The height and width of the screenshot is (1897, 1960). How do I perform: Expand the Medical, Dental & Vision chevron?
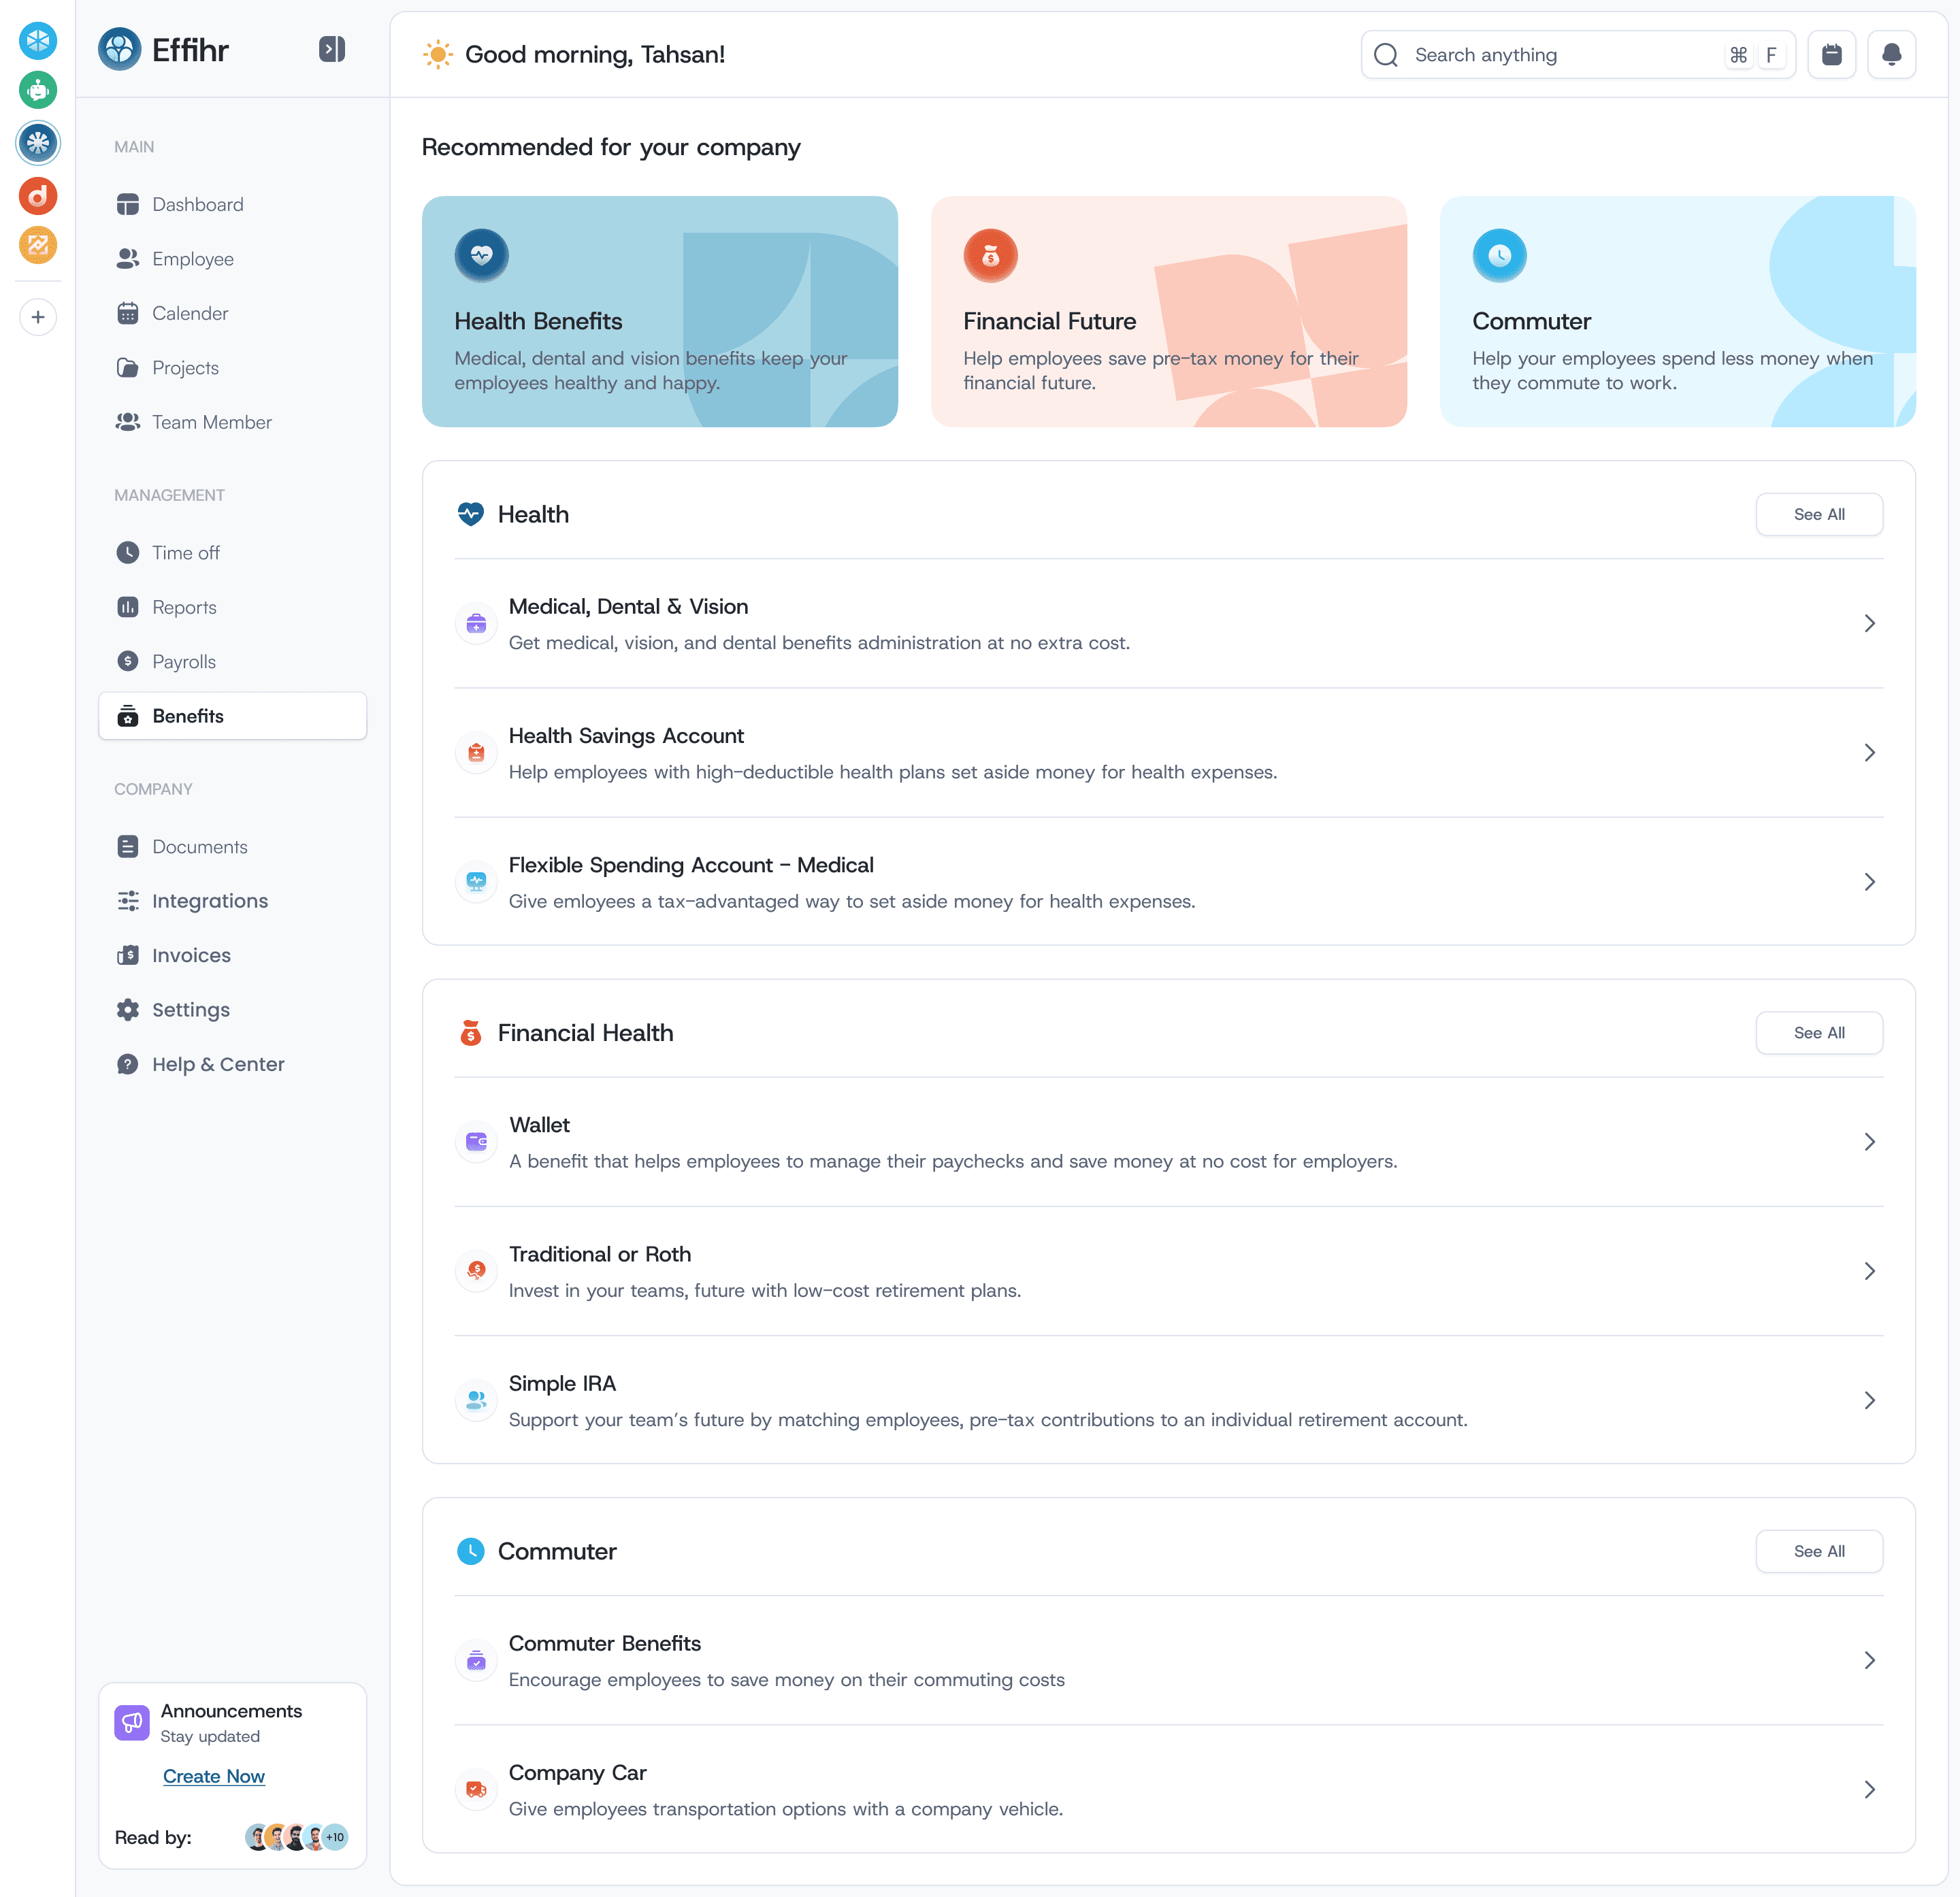1869,624
